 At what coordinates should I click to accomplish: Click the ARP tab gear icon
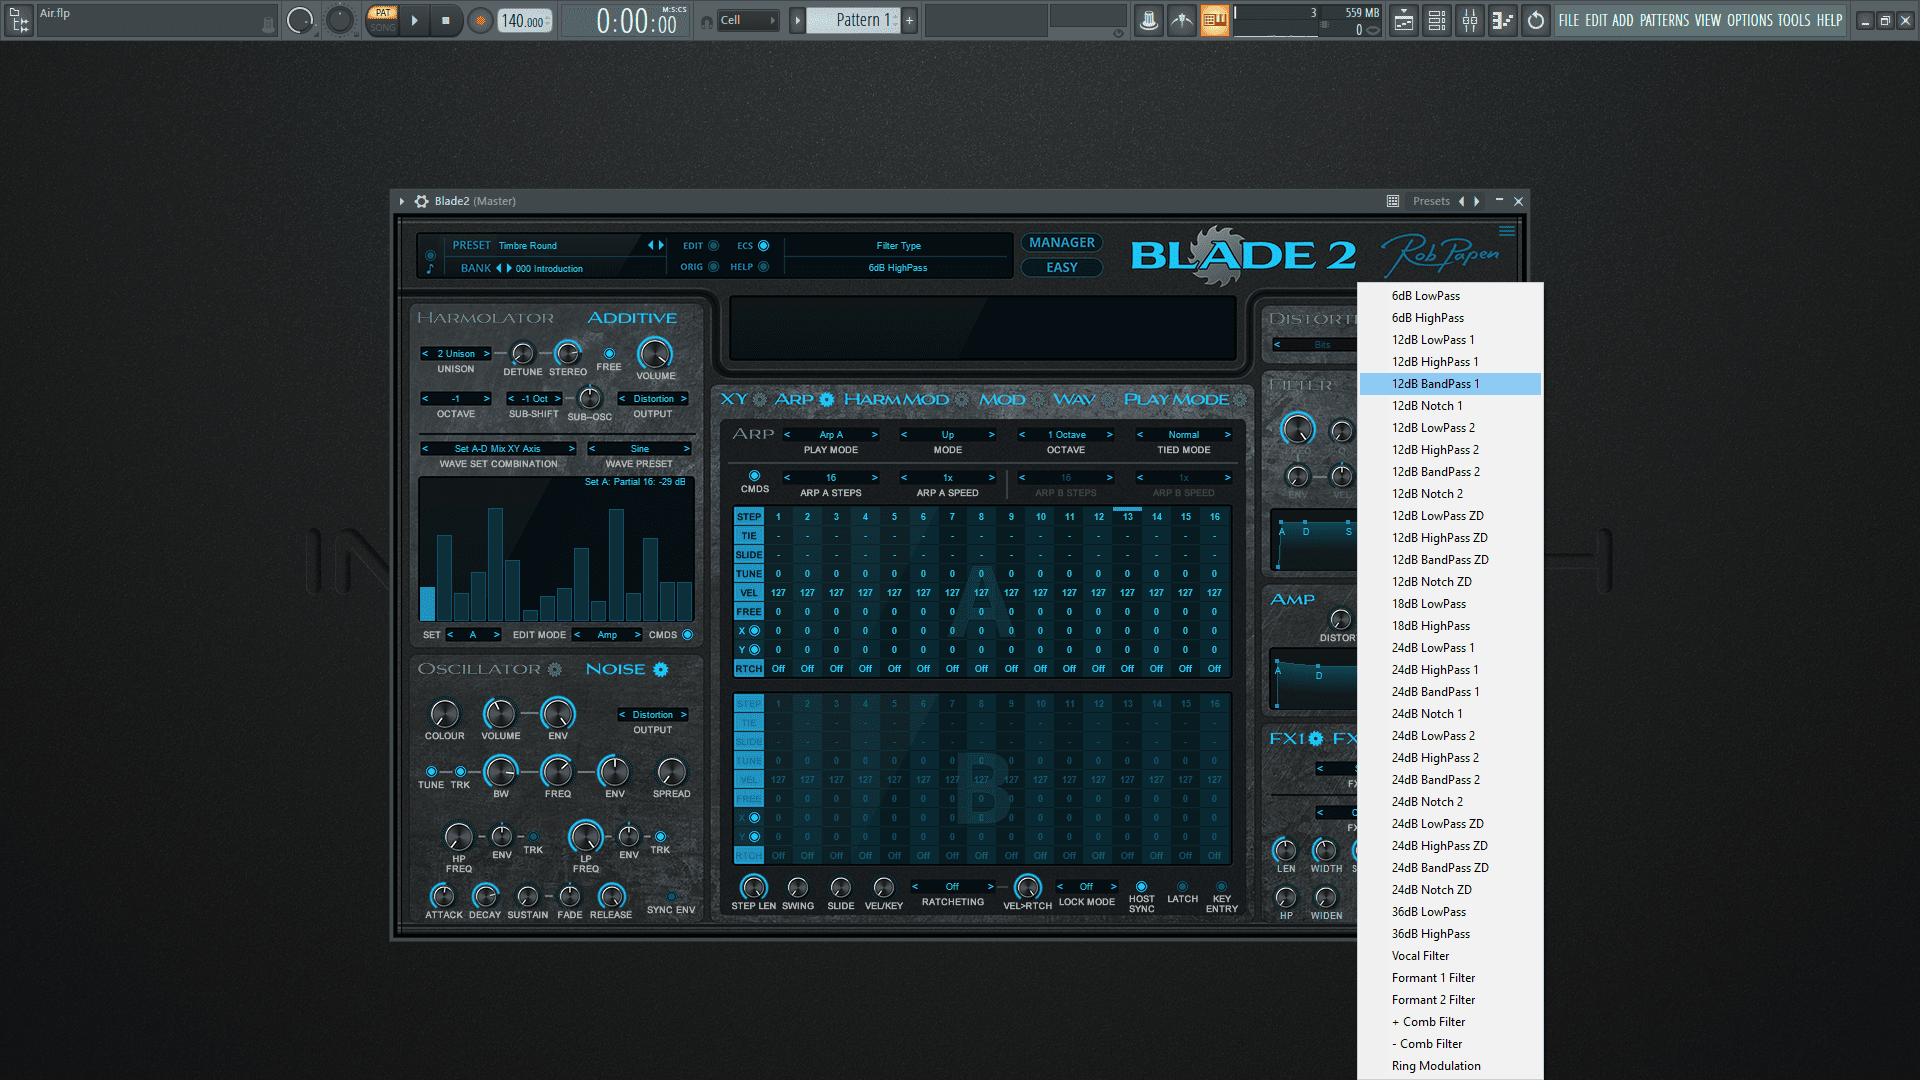pos(827,399)
